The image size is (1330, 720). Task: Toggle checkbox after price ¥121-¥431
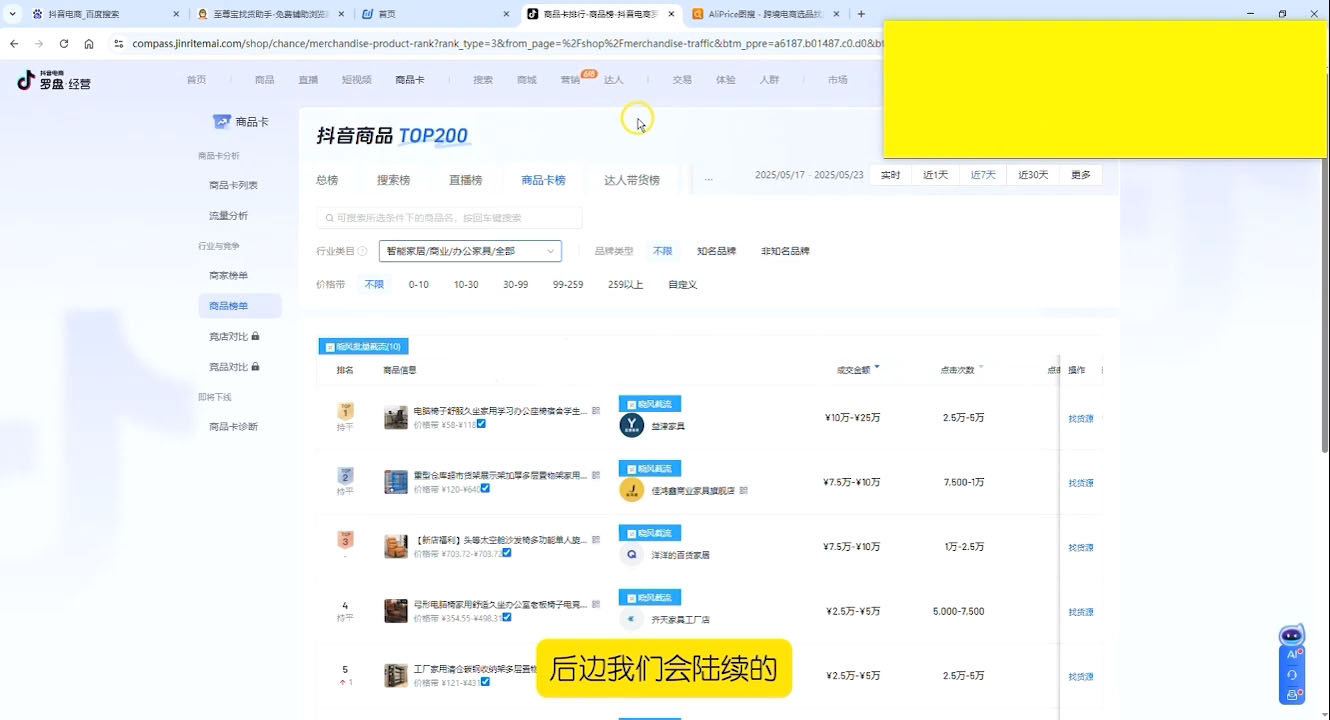click(x=485, y=682)
